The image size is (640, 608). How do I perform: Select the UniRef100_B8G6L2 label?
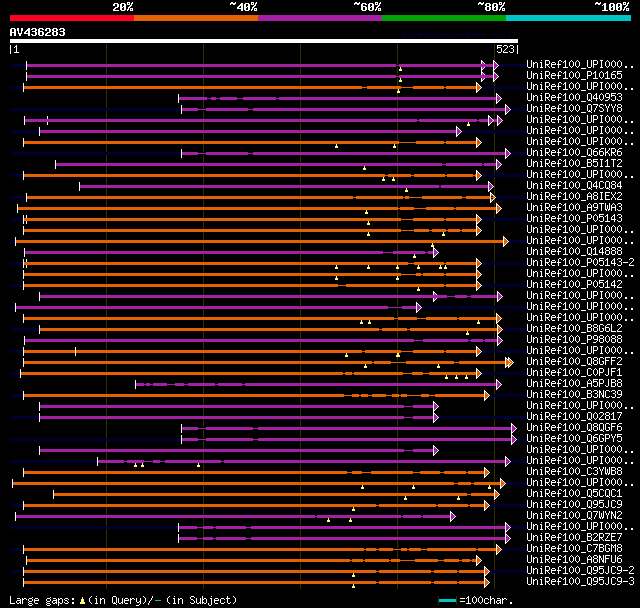pos(574,329)
